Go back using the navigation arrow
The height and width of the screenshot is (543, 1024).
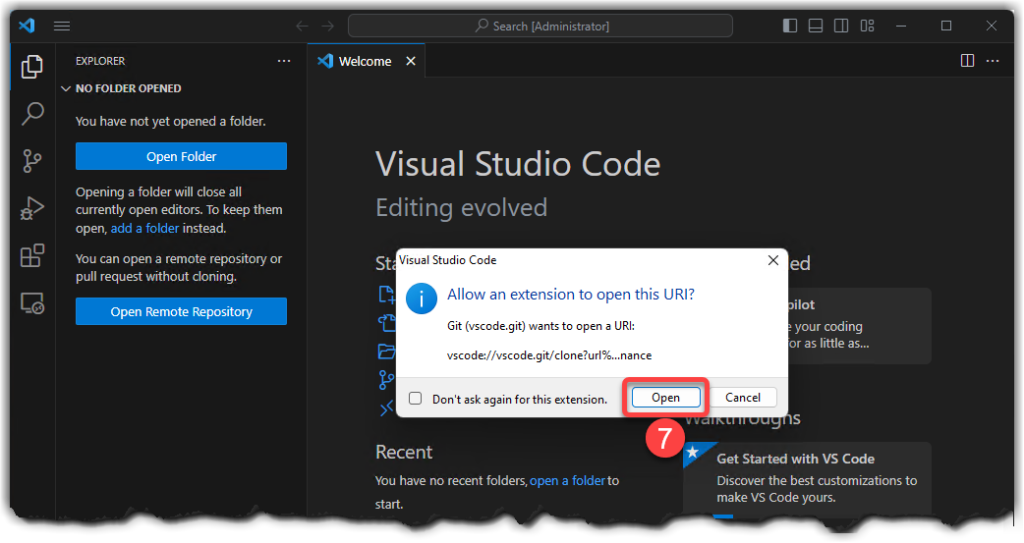[x=302, y=26]
